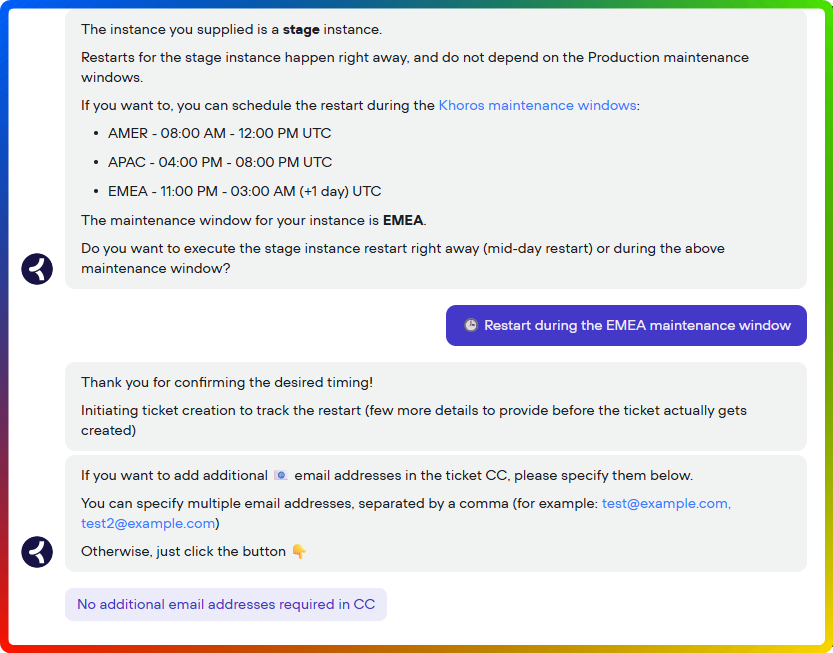Click the envelope emoji before 'email addresses'
The height and width of the screenshot is (653, 833).
tap(281, 475)
